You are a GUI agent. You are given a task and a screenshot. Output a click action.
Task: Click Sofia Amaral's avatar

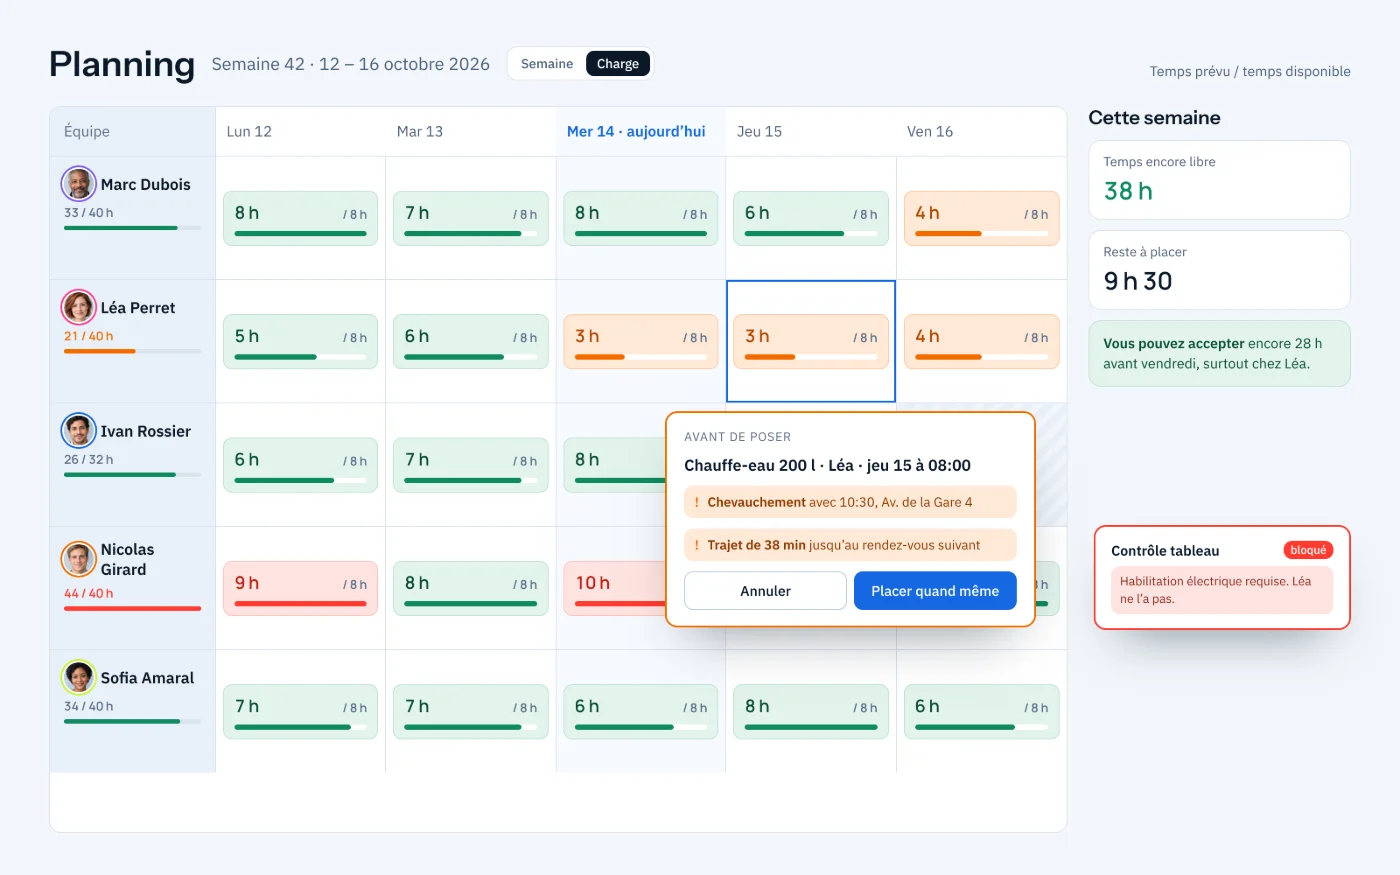coord(78,677)
